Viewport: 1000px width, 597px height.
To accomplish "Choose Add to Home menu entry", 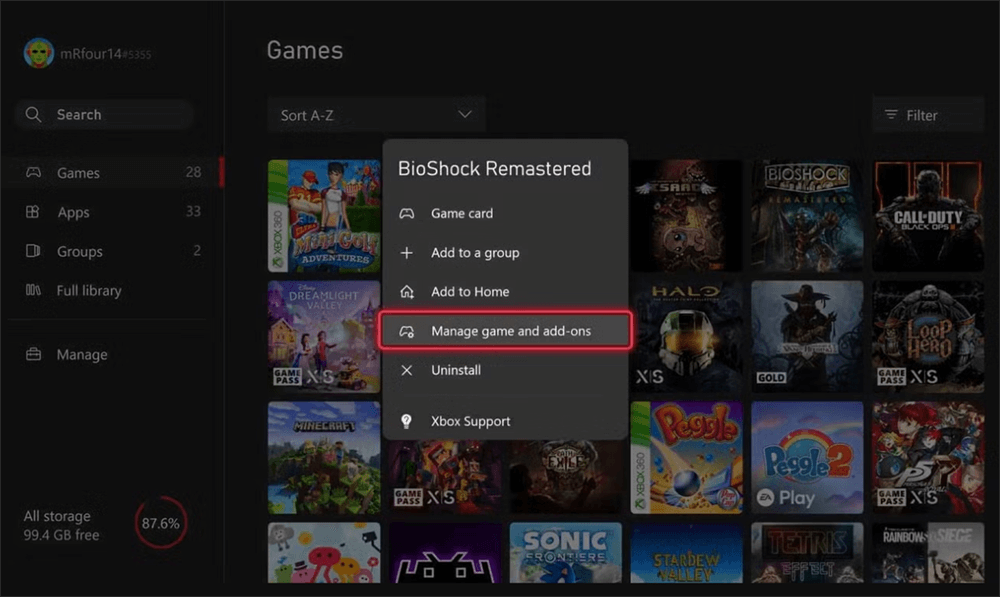I will coord(505,291).
